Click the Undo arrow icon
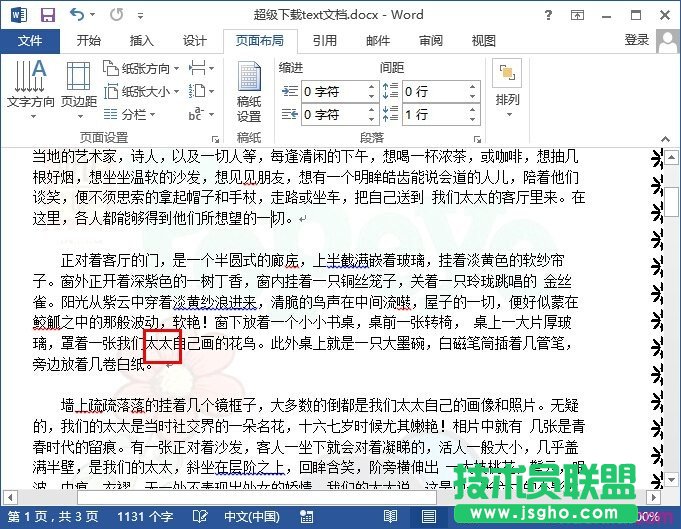Image resolution: width=681 pixels, height=529 pixels. (79, 15)
